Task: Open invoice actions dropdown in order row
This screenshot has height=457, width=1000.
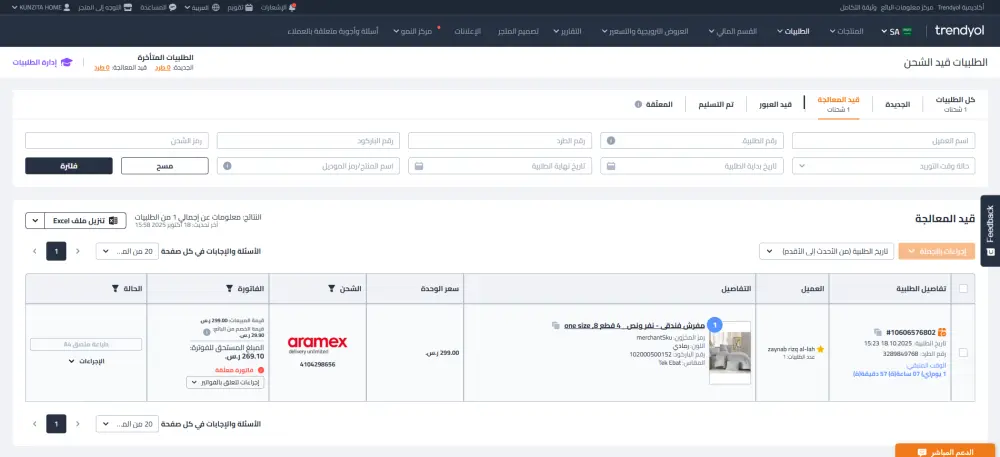Action: (x=225, y=382)
